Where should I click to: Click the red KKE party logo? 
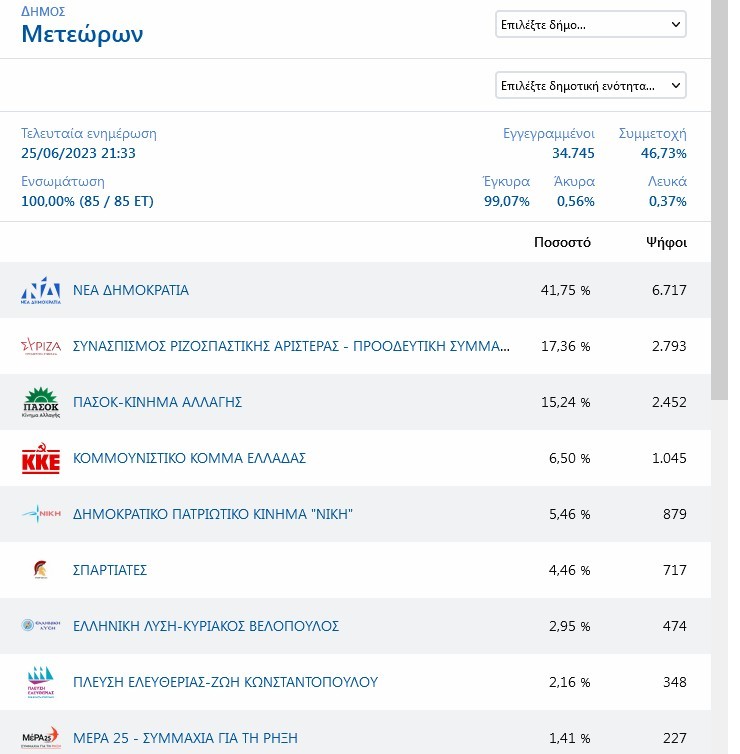tap(41, 459)
